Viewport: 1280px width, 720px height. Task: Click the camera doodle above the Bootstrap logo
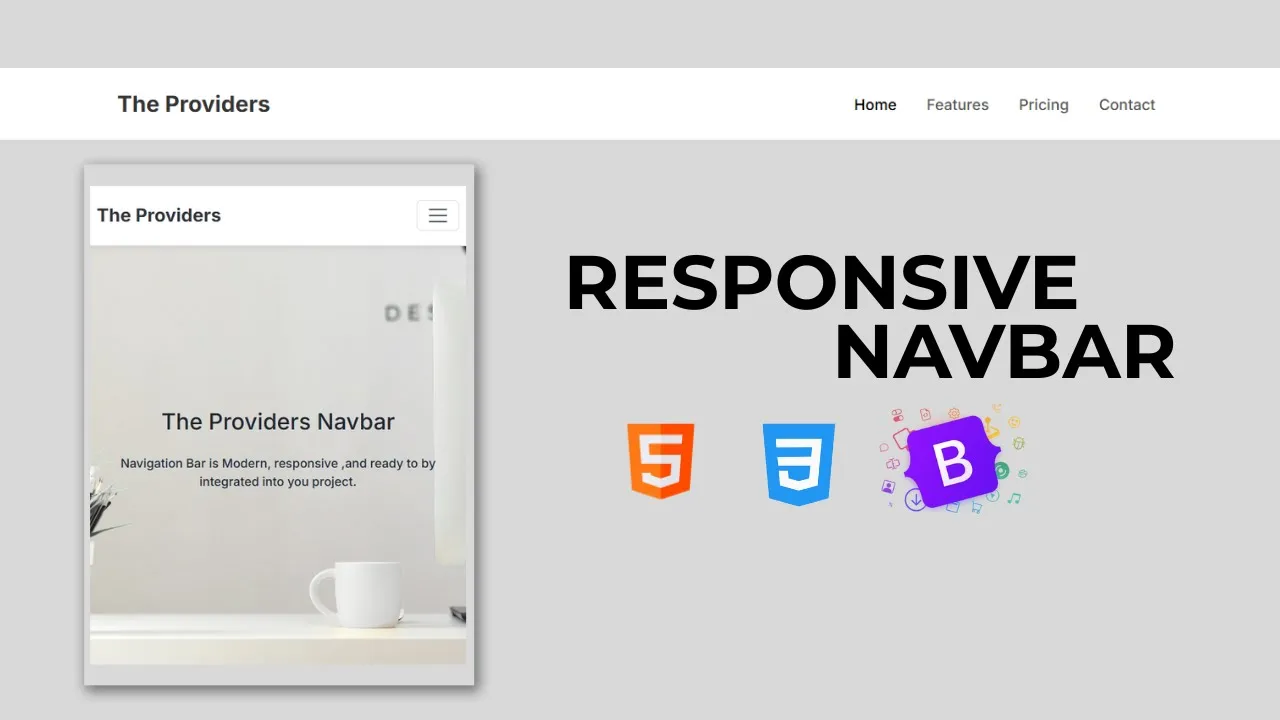(x=924, y=413)
